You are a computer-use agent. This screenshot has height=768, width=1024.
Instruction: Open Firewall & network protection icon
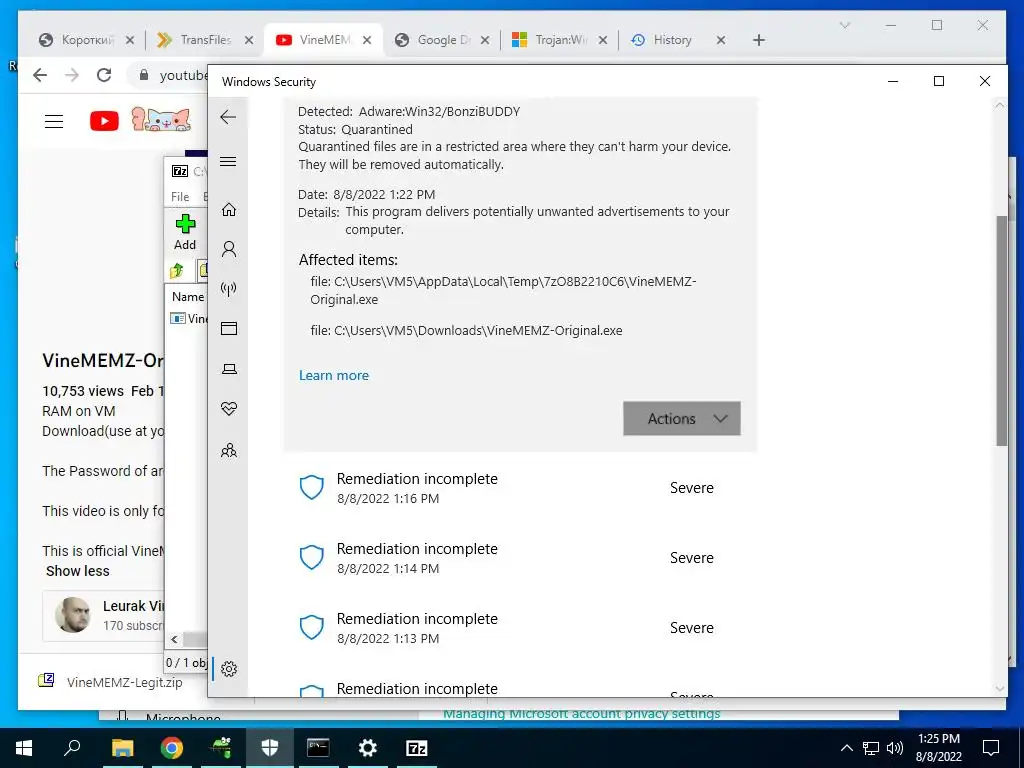(229, 289)
